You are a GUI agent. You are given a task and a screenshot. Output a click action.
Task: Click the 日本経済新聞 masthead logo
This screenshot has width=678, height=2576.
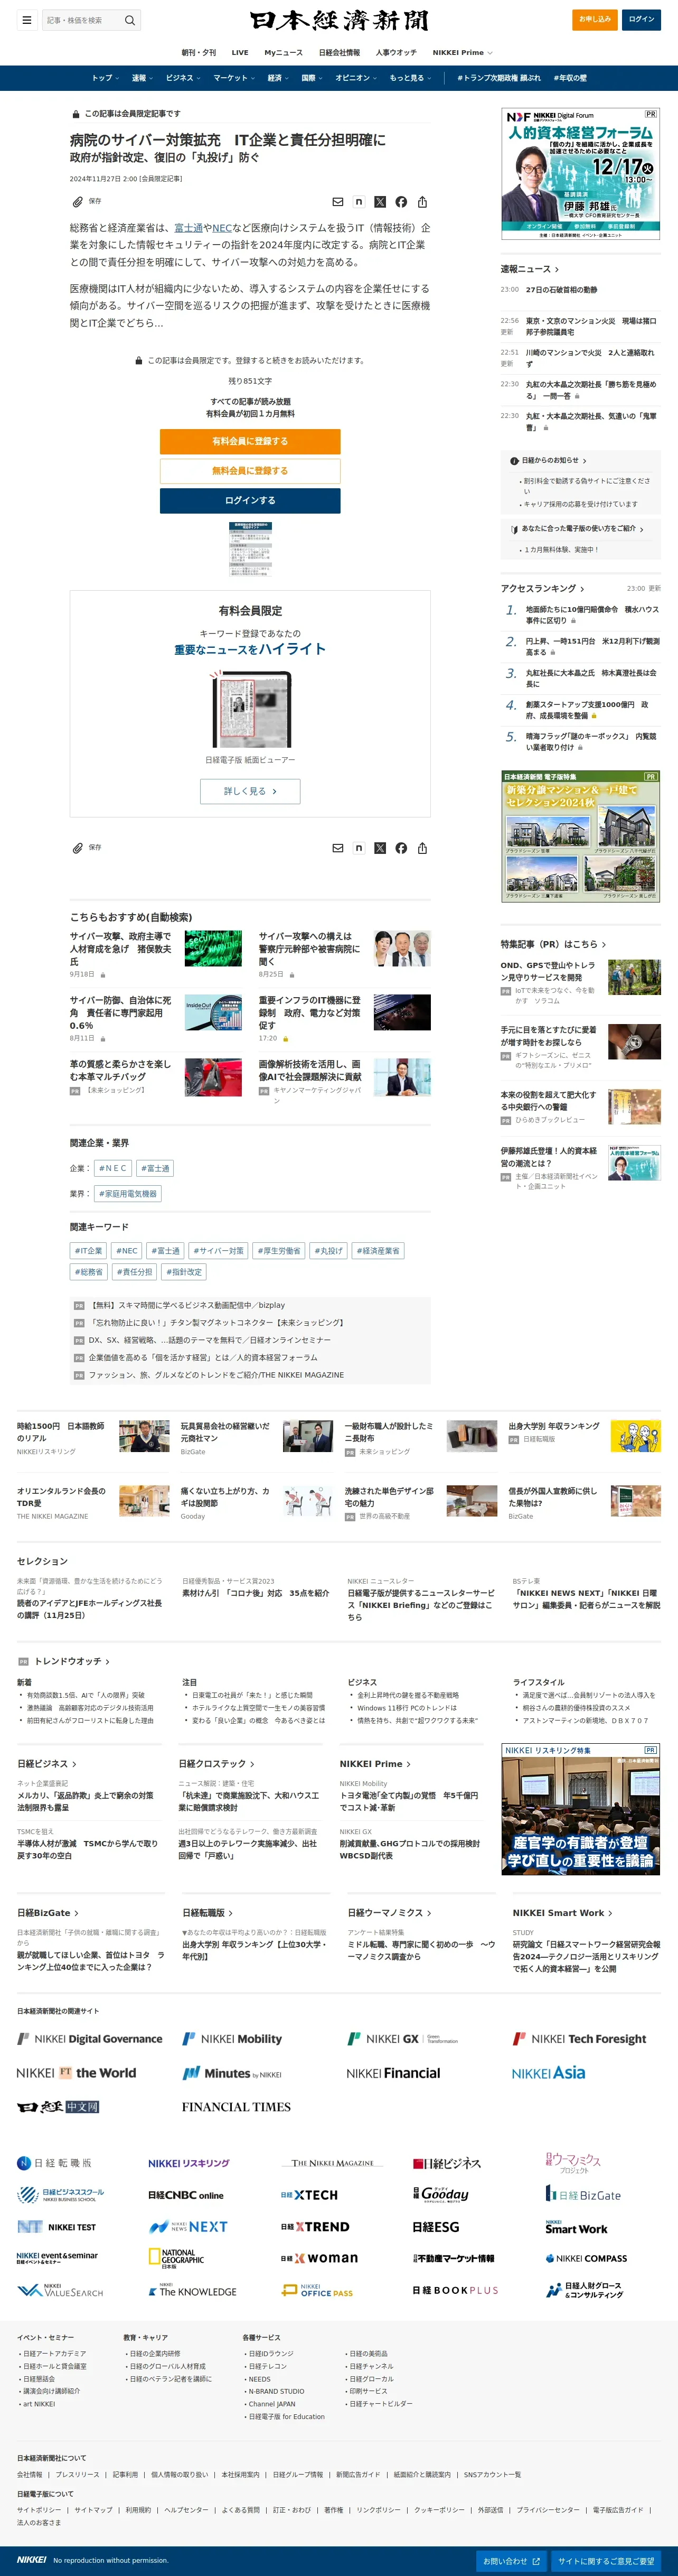[x=339, y=20]
